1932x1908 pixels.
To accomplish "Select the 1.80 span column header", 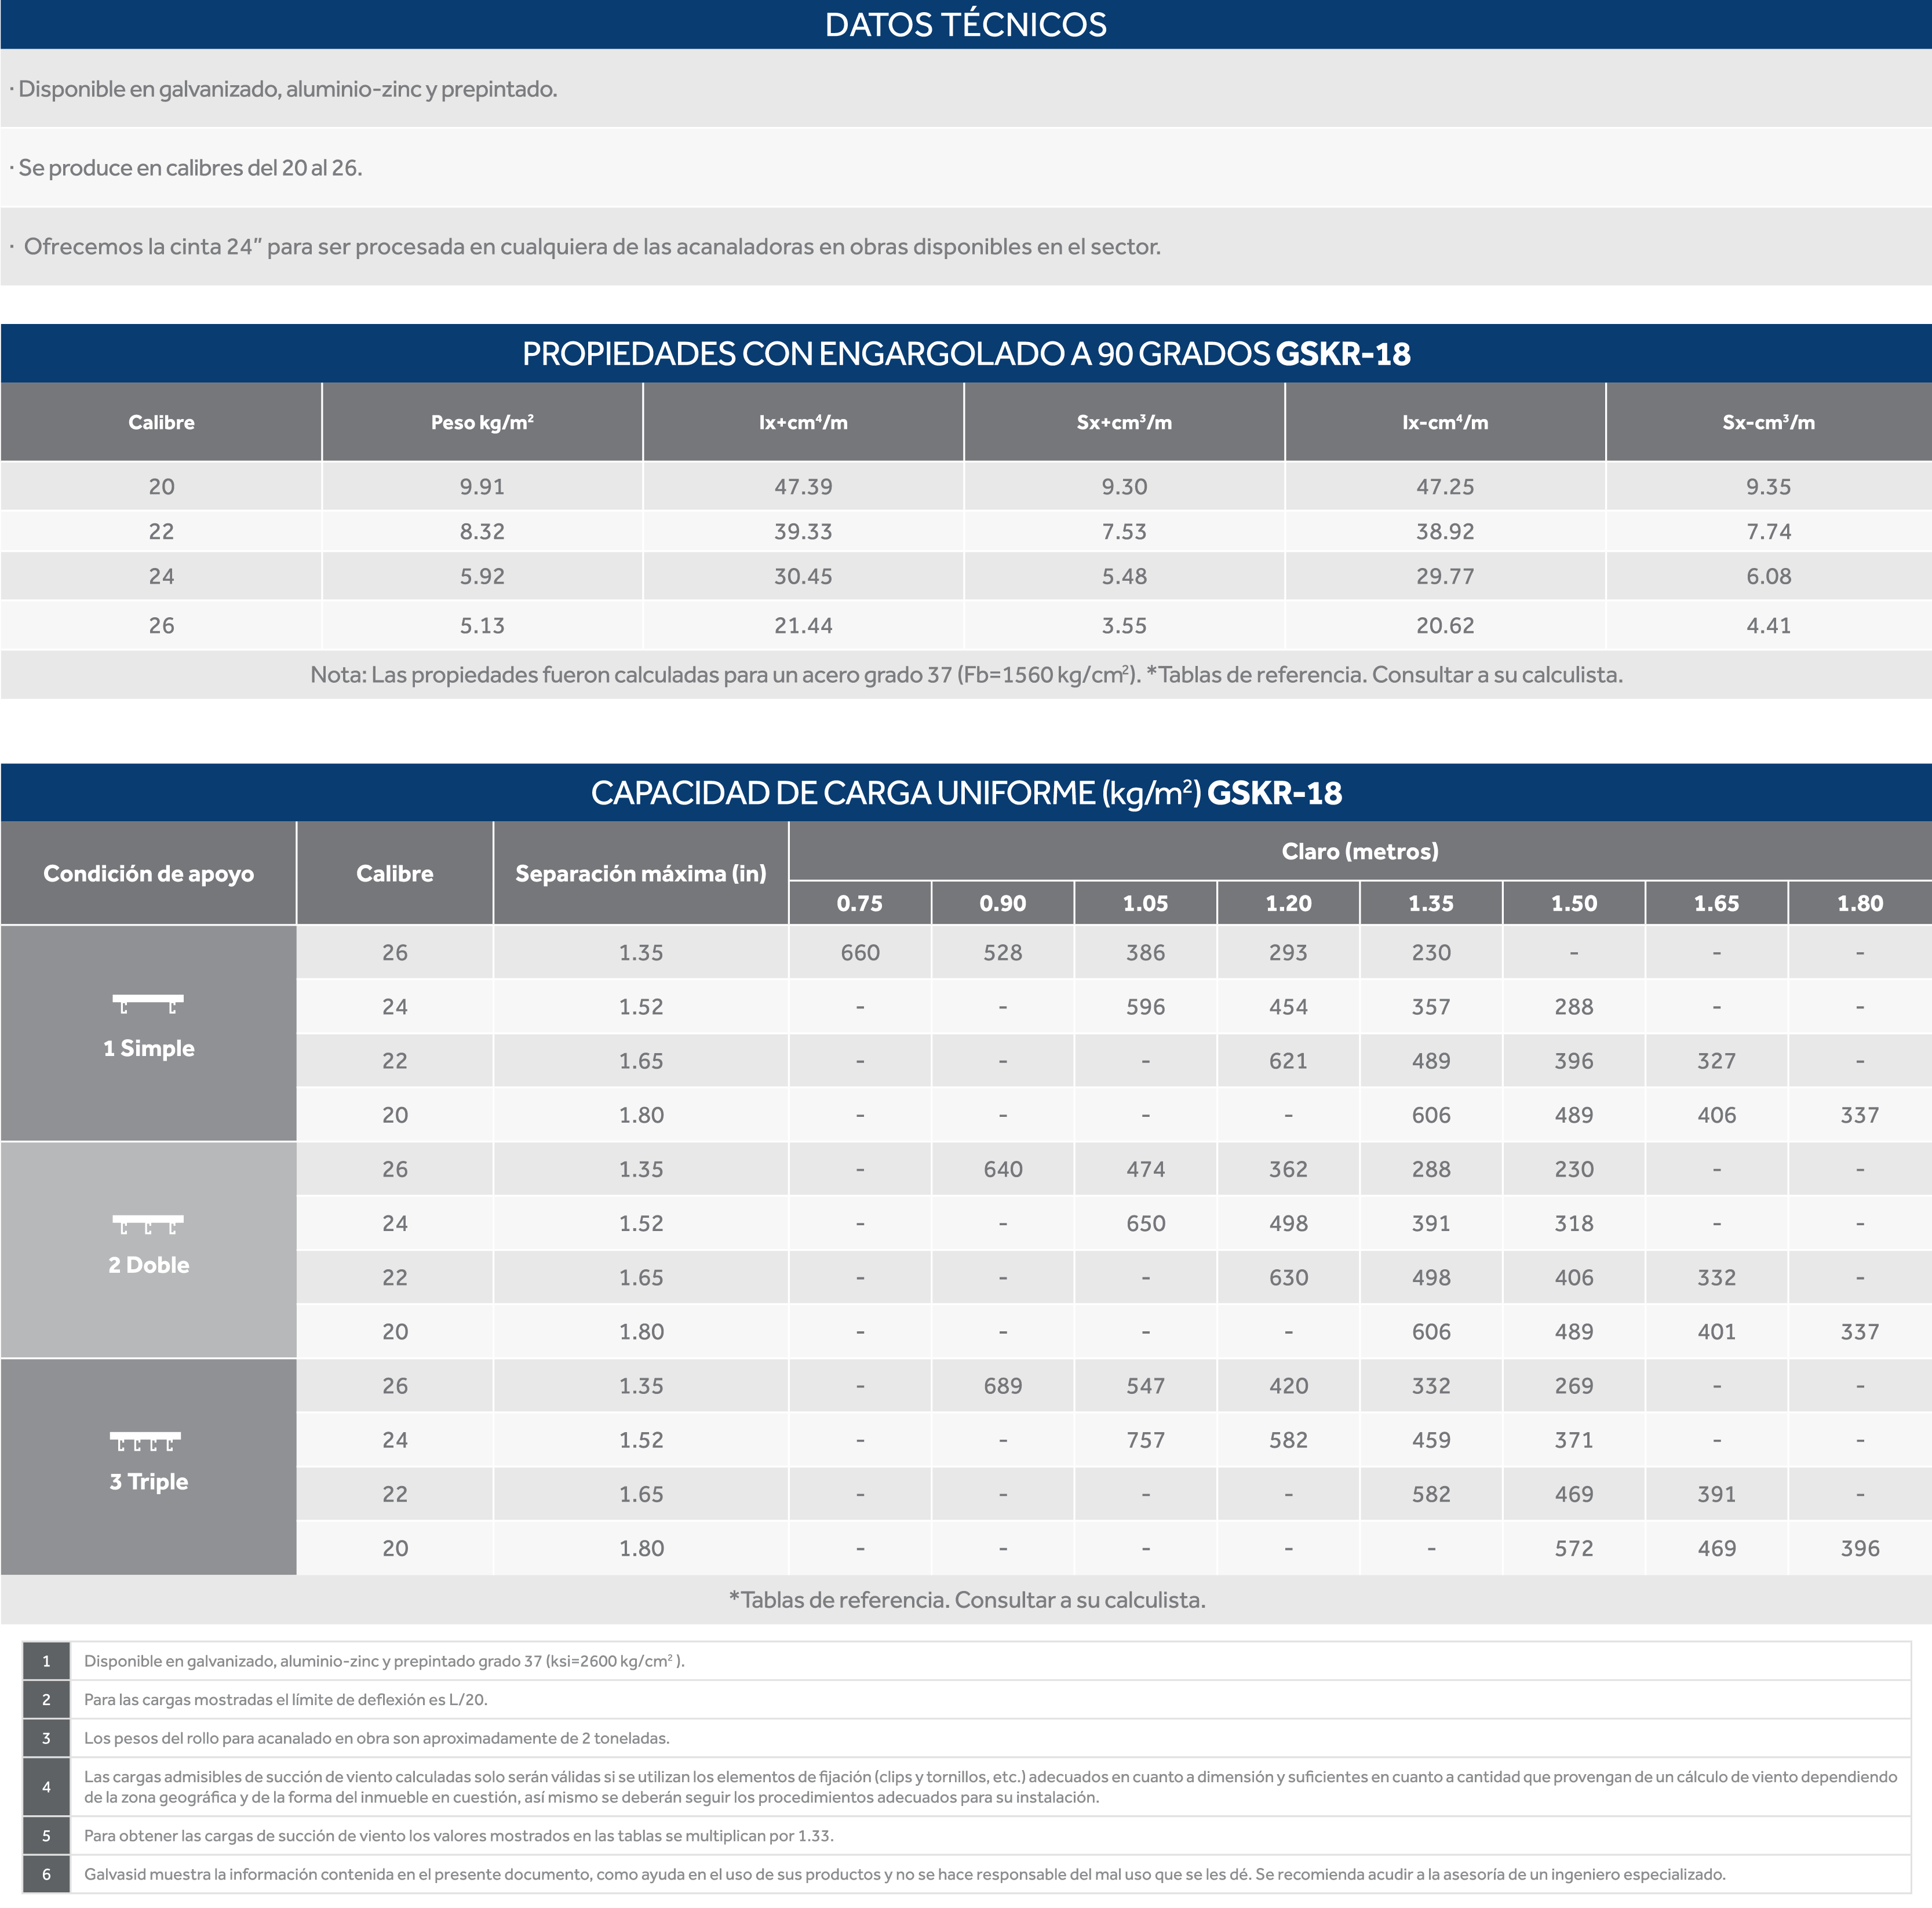I will pos(1859,903).
